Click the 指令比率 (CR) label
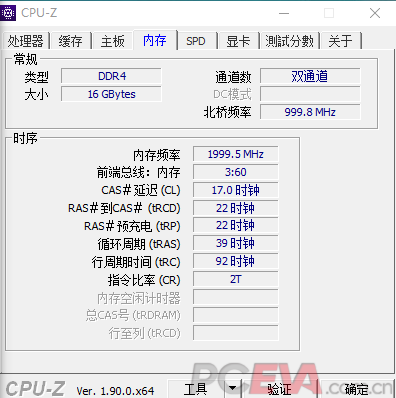Viewport: 396px width, 398px height. [144, 280]
